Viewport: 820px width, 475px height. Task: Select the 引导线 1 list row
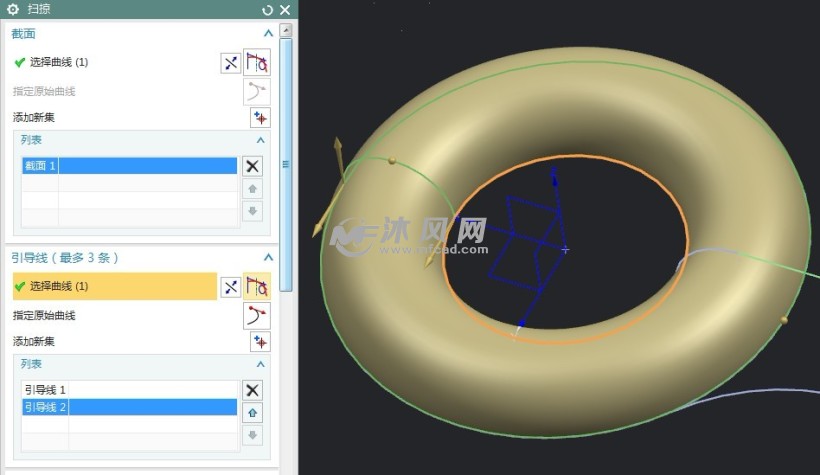[x=129, y=390]
